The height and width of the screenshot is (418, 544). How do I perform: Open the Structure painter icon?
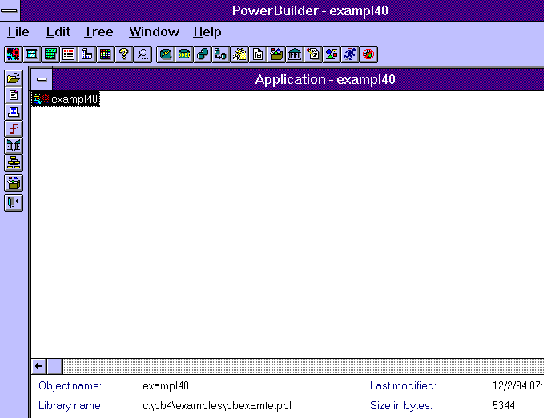tap(87, 54)
